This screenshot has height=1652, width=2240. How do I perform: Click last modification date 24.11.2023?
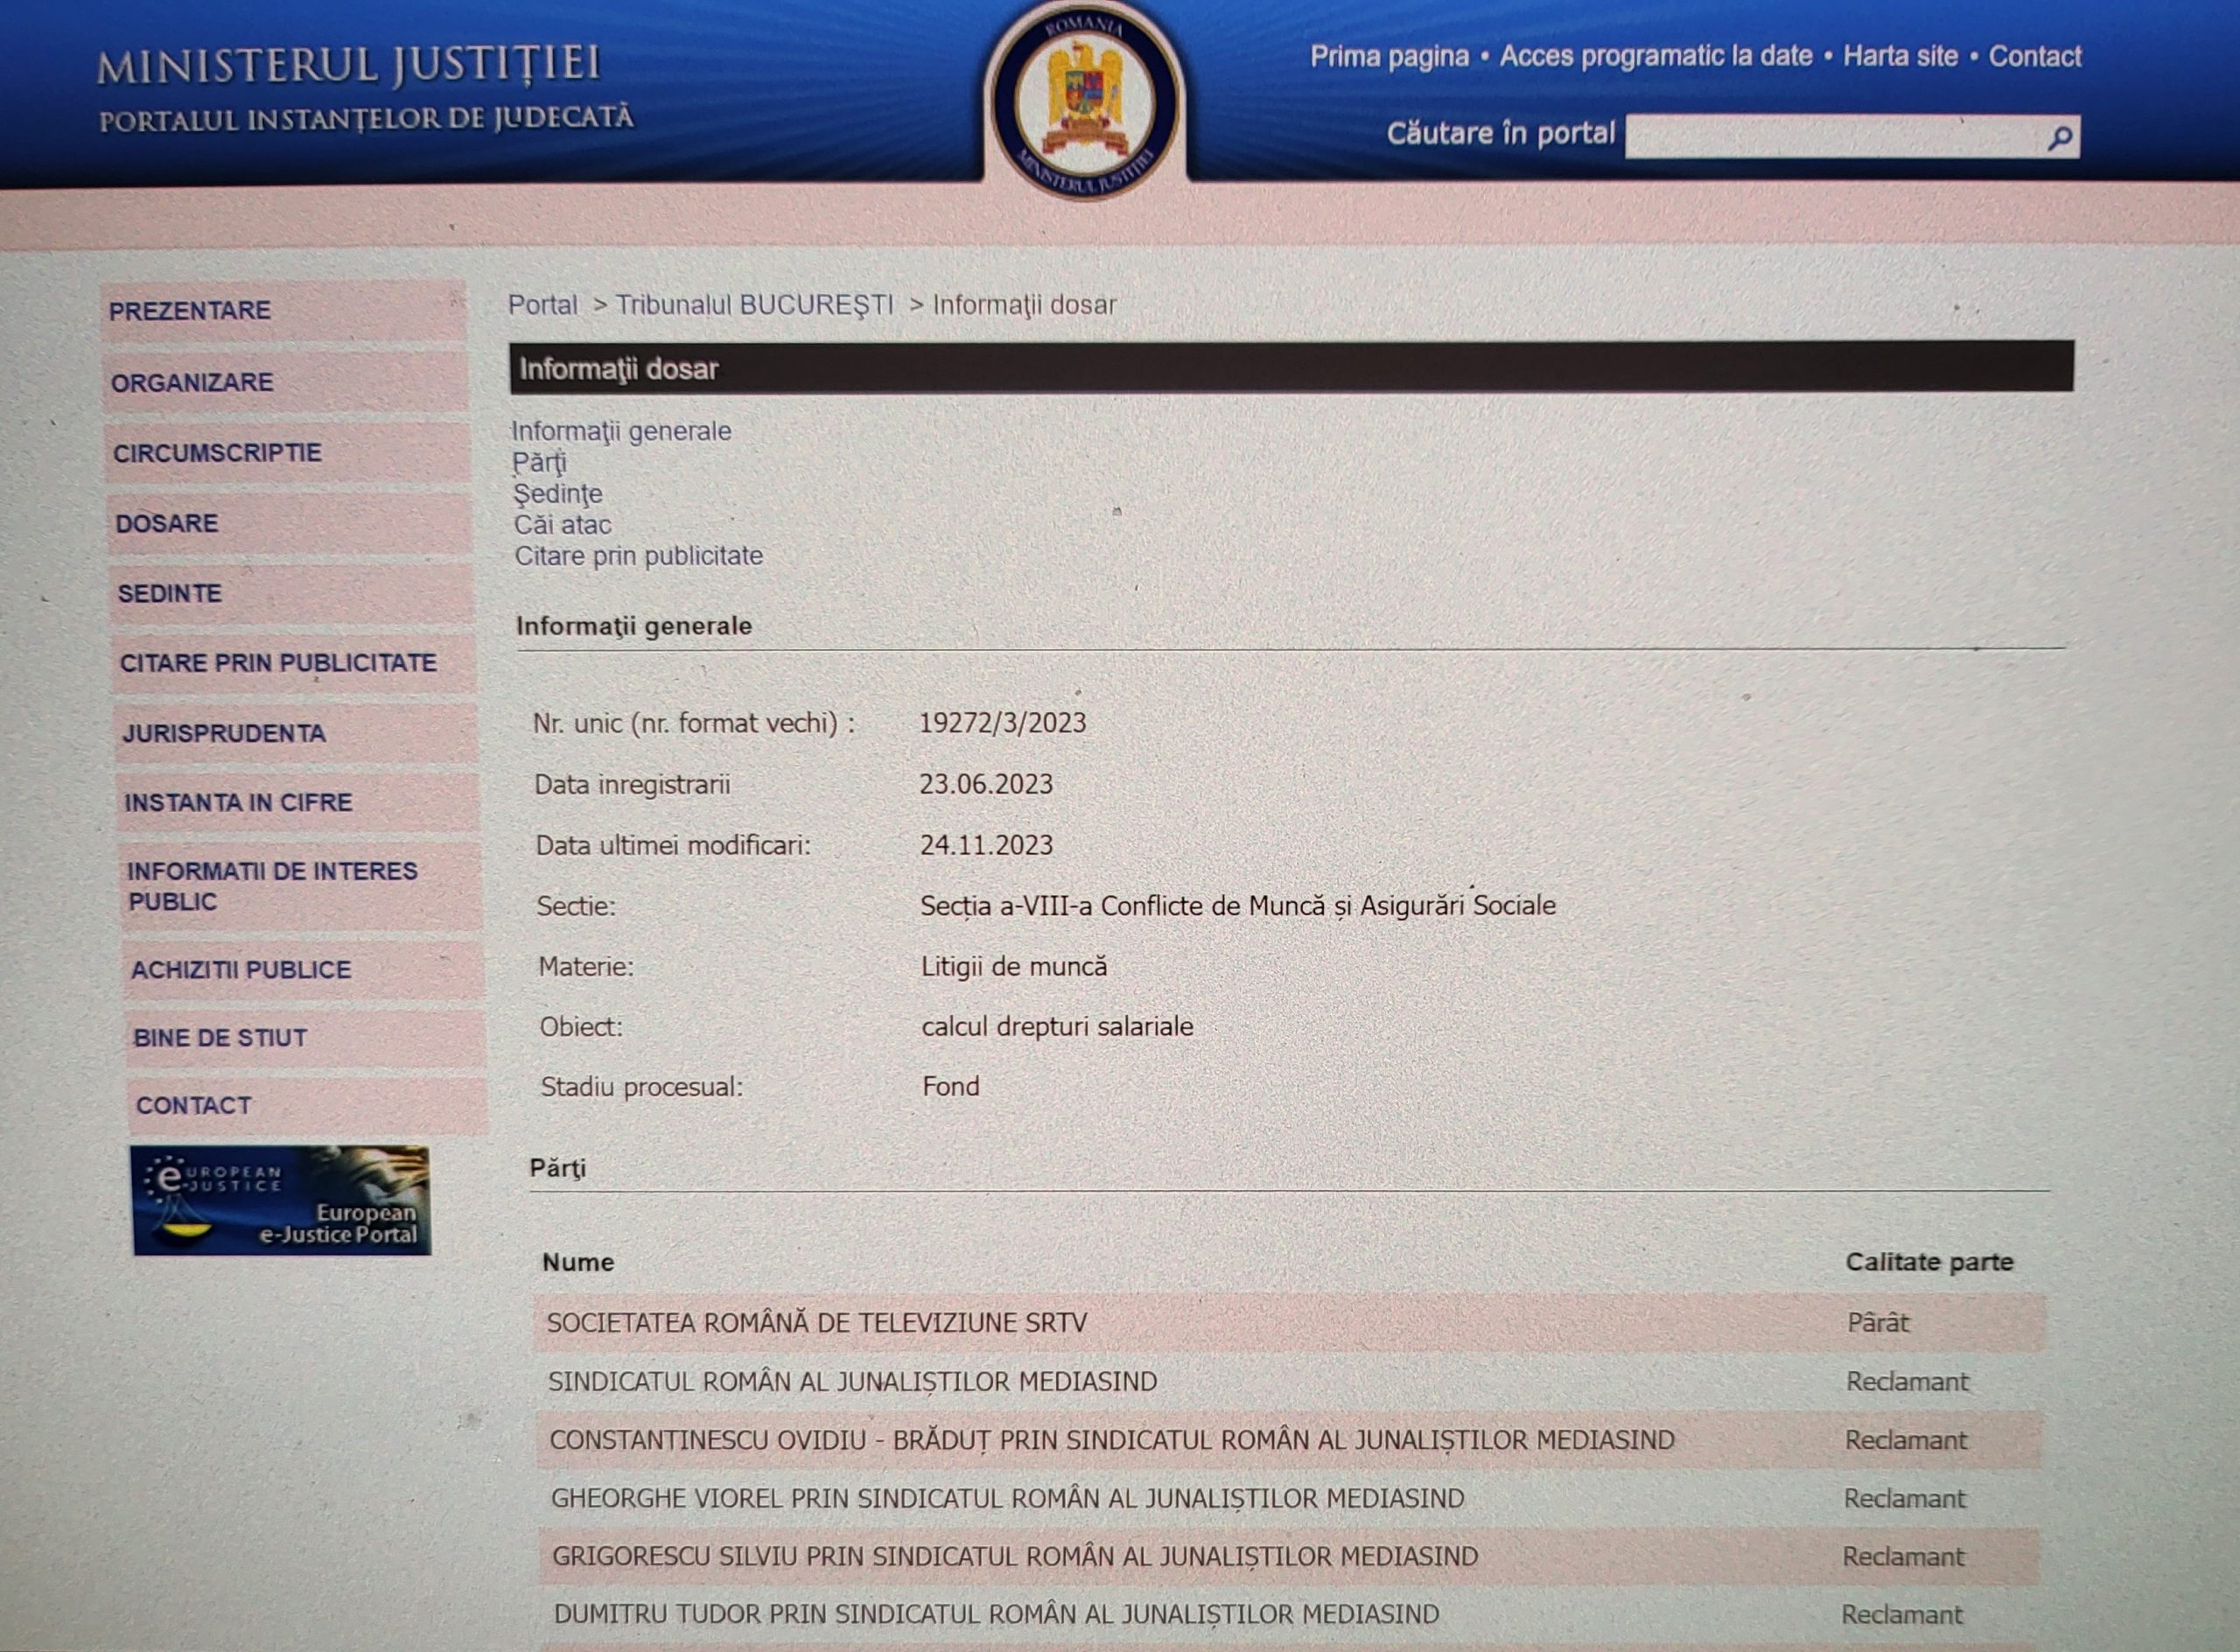pyautogui.click(x=986, y=845)
